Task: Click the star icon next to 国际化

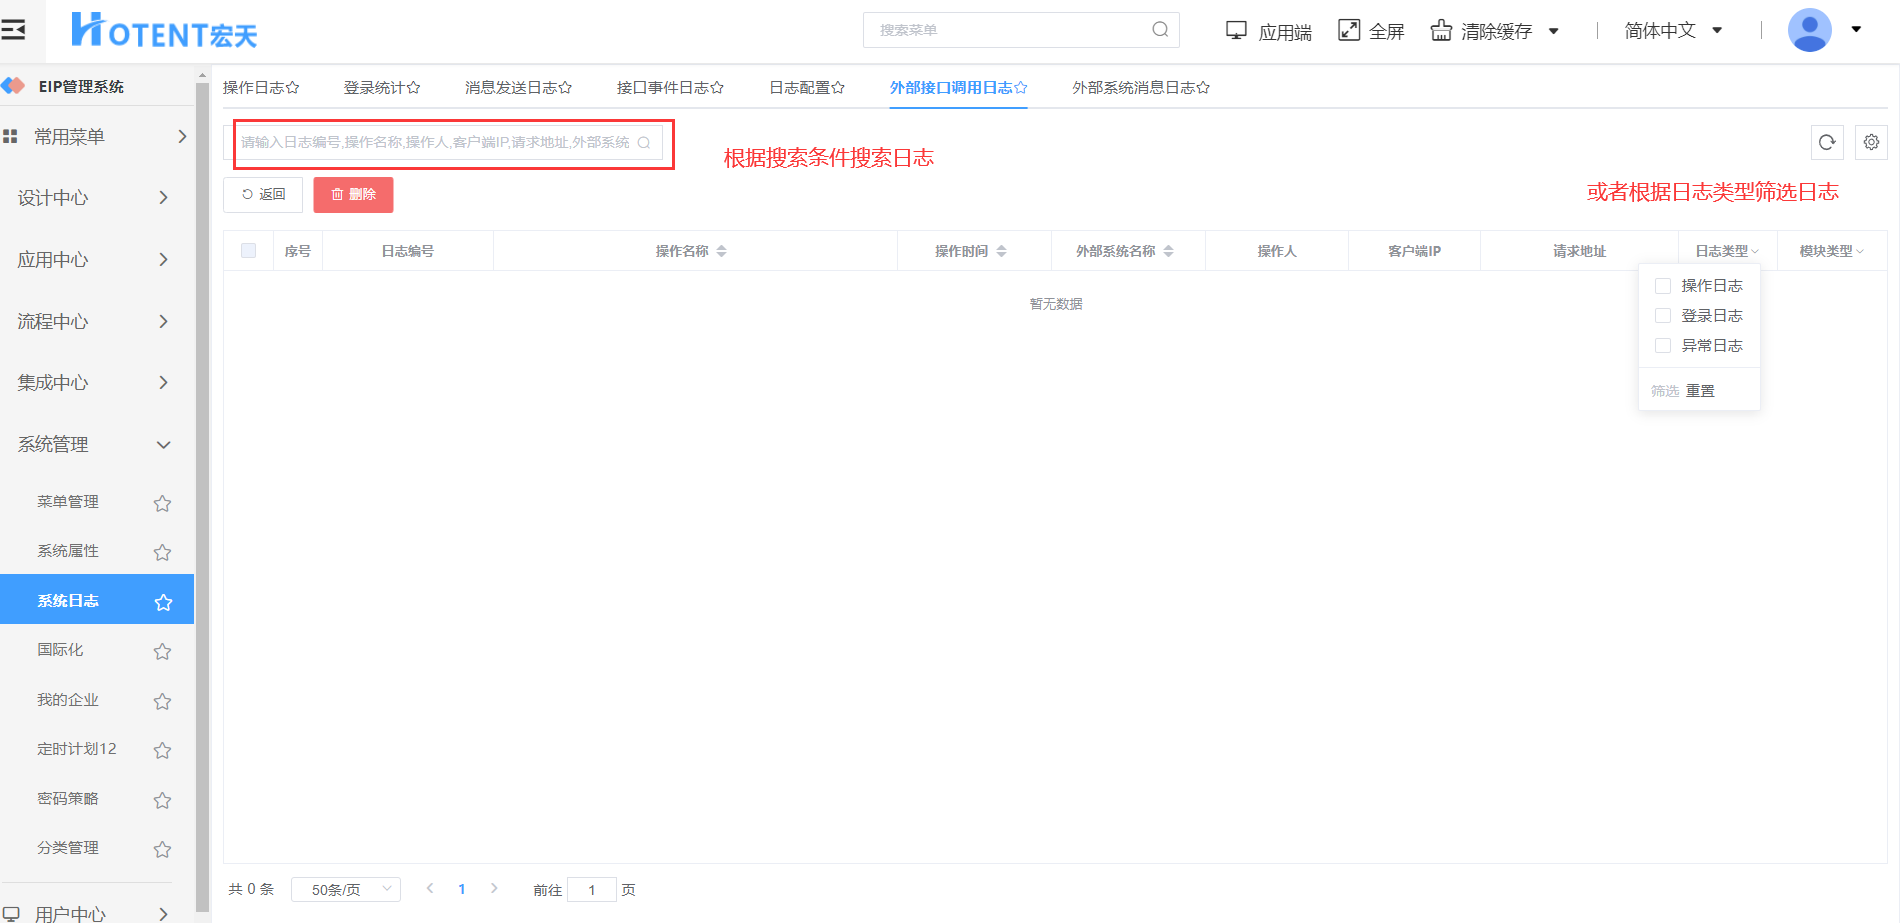Action: click(x=162, y=651)
